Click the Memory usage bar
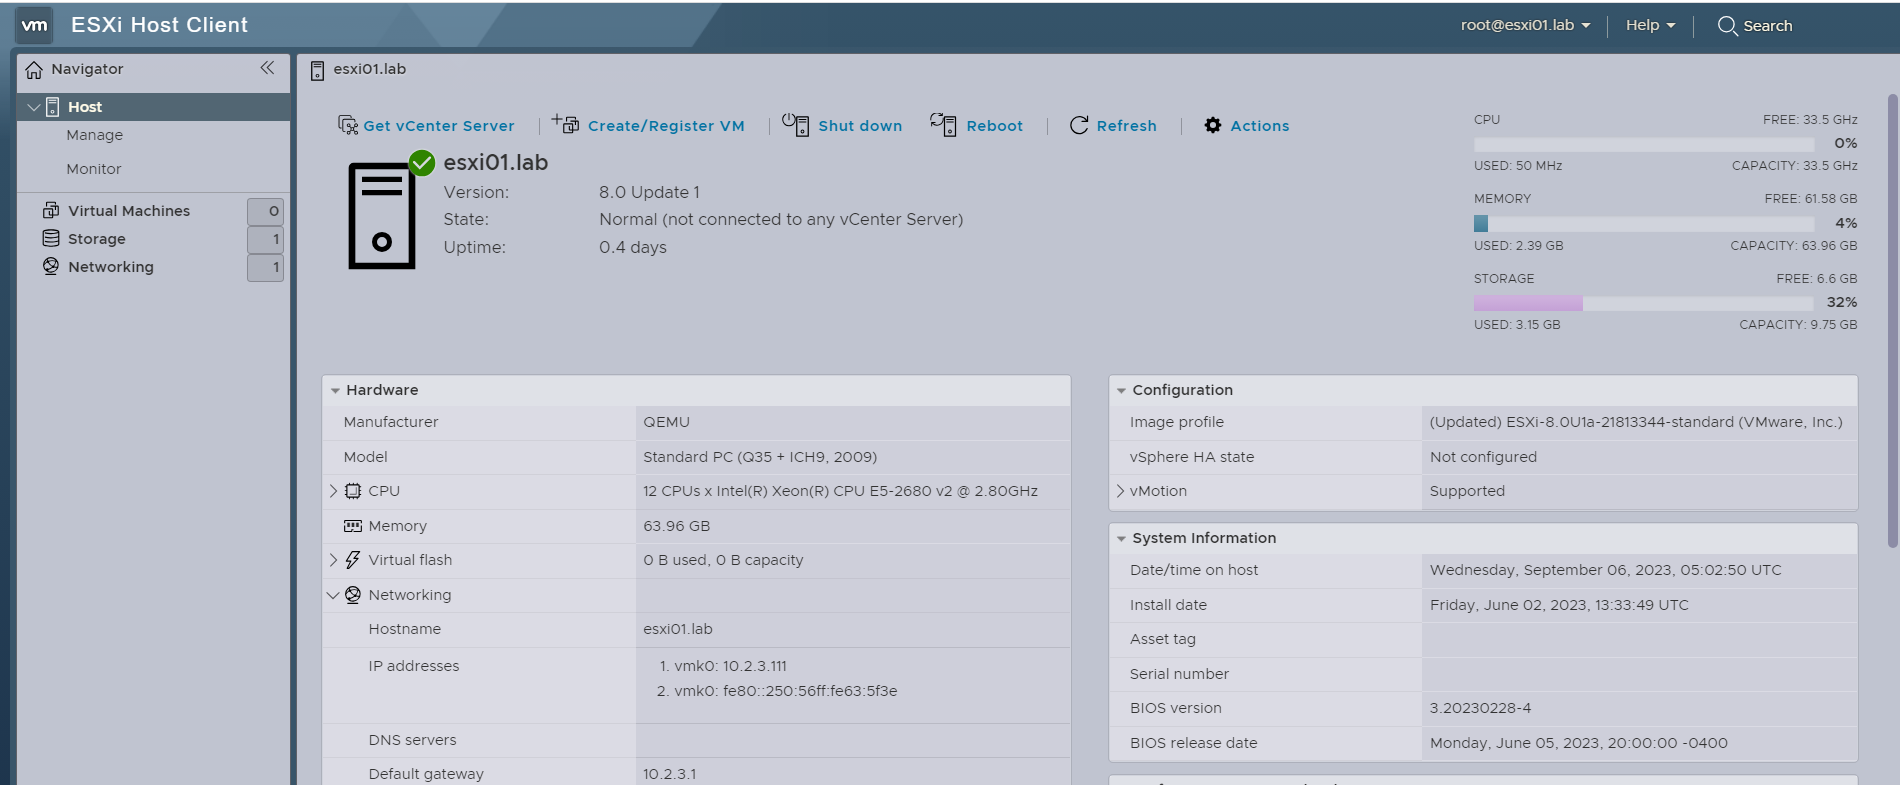Viewport: 1900px width, 785px height. coord(1643,223)
